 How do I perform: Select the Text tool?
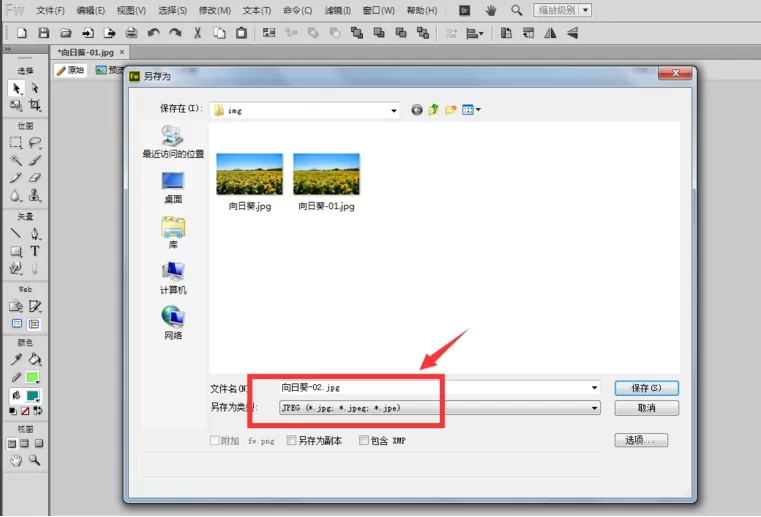point(34,251)
